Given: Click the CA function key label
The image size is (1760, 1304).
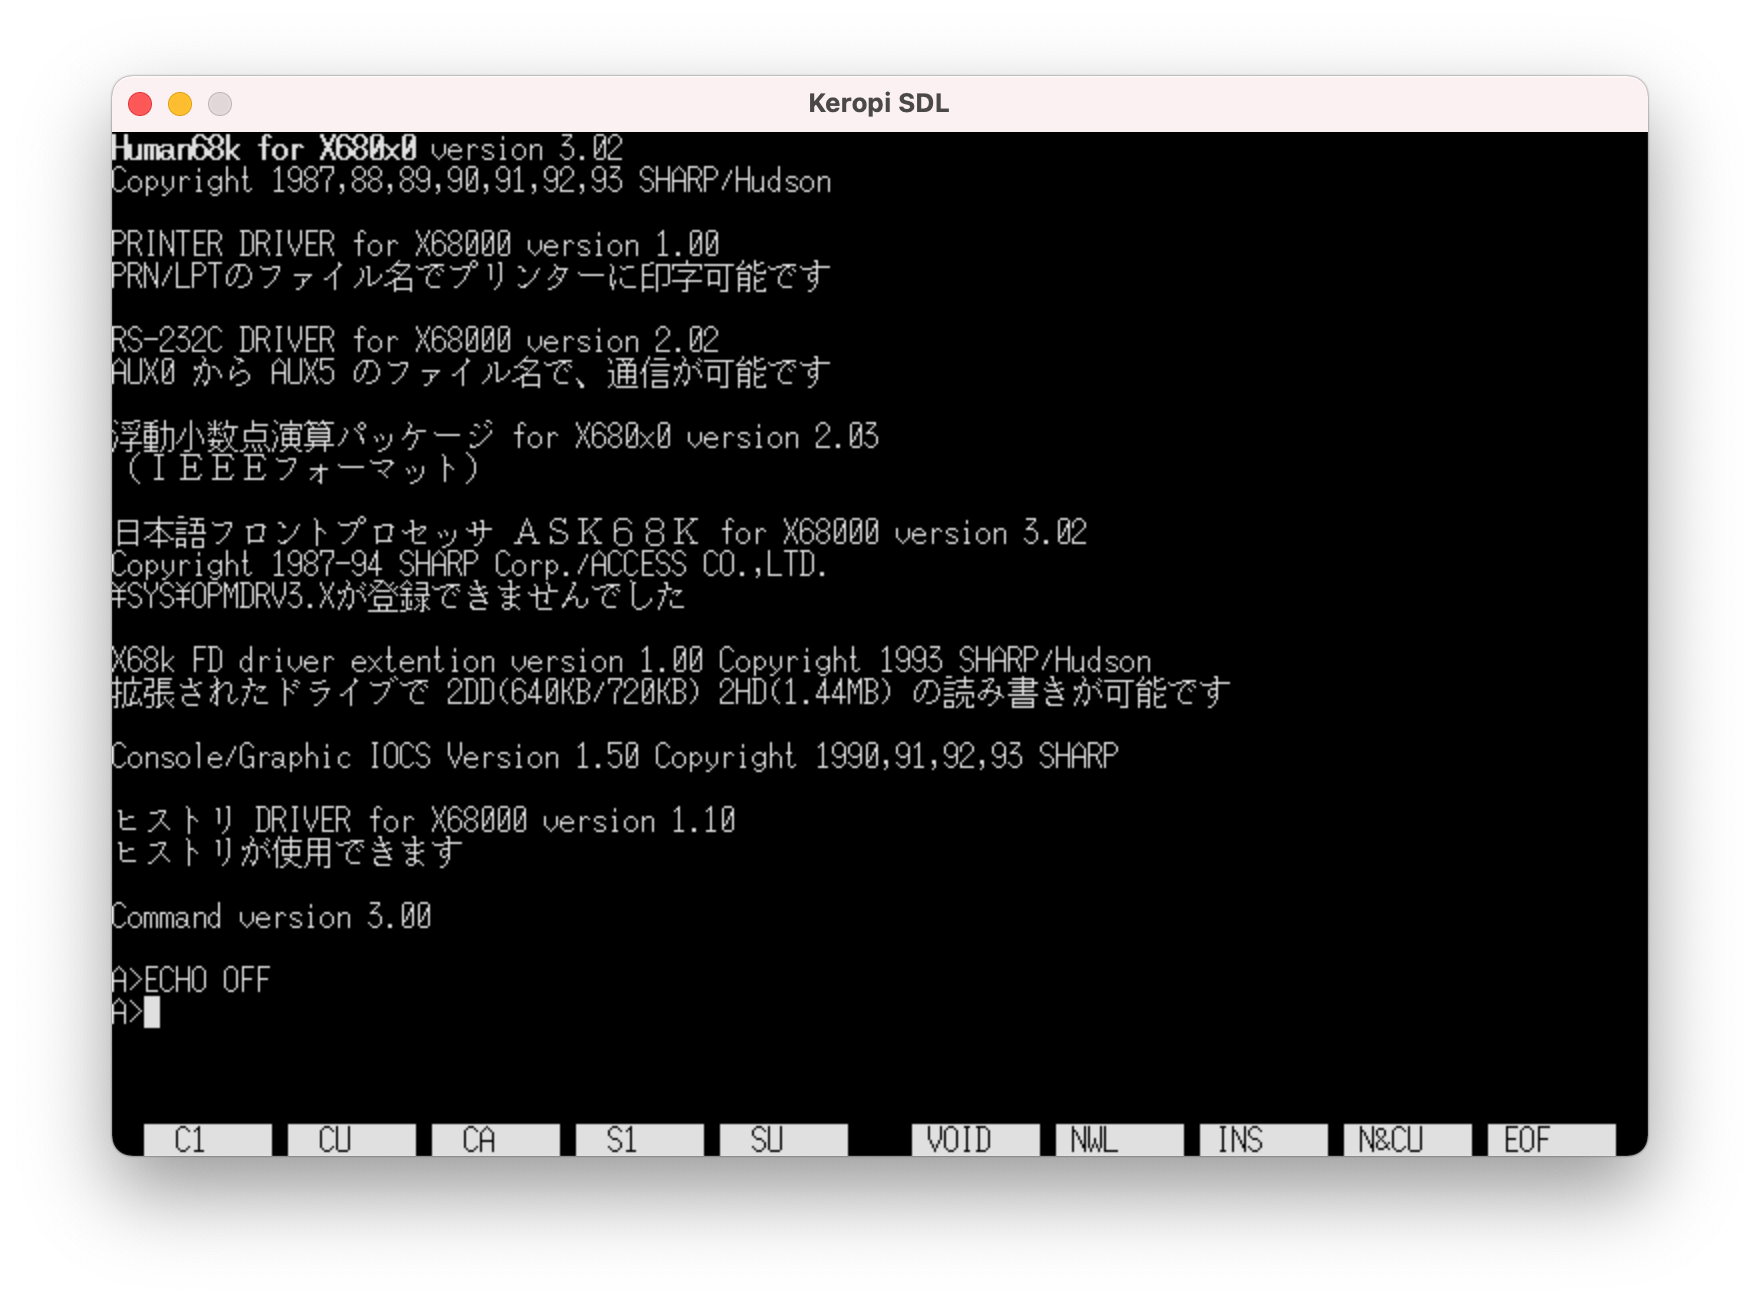Looking at the screenshot, I should 495,1140.
